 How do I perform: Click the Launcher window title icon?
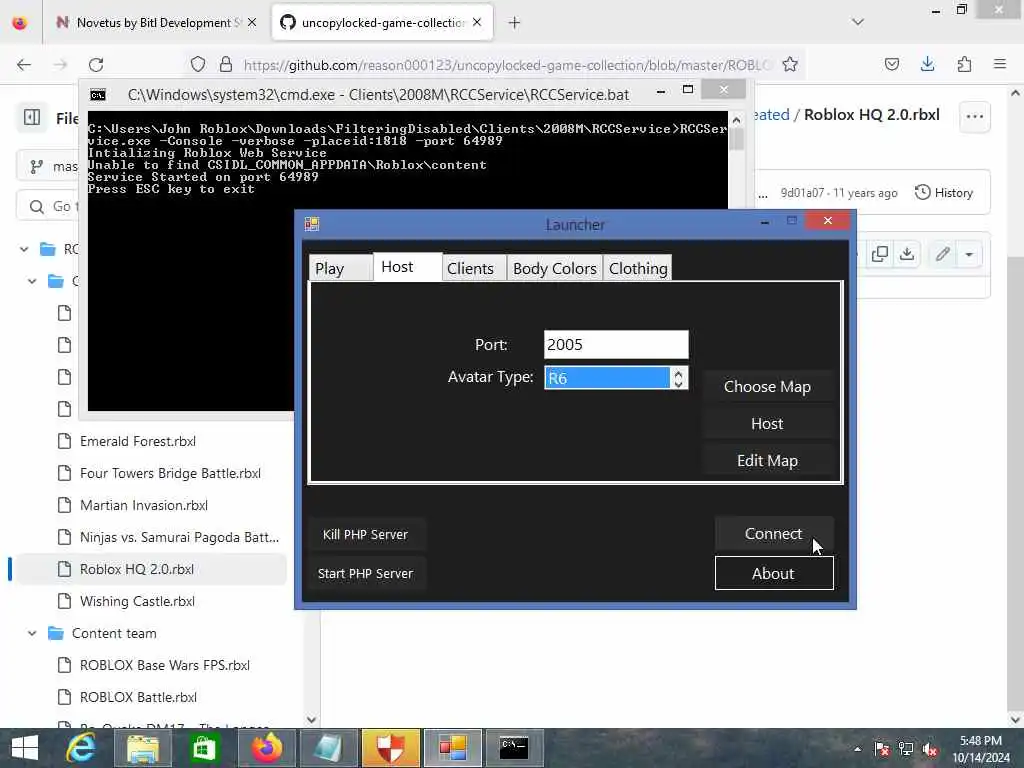click(x=312, y=224)
